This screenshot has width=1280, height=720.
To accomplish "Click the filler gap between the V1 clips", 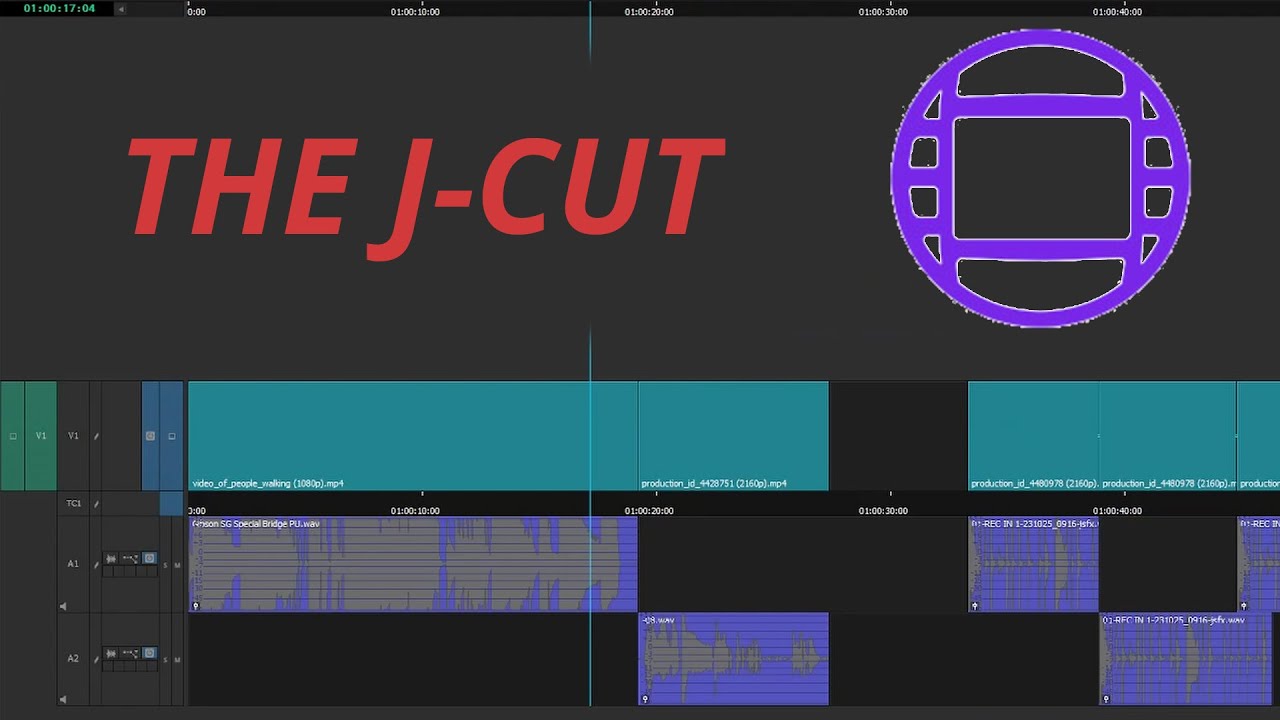I will pyautogui.click(x=898, y=436).
